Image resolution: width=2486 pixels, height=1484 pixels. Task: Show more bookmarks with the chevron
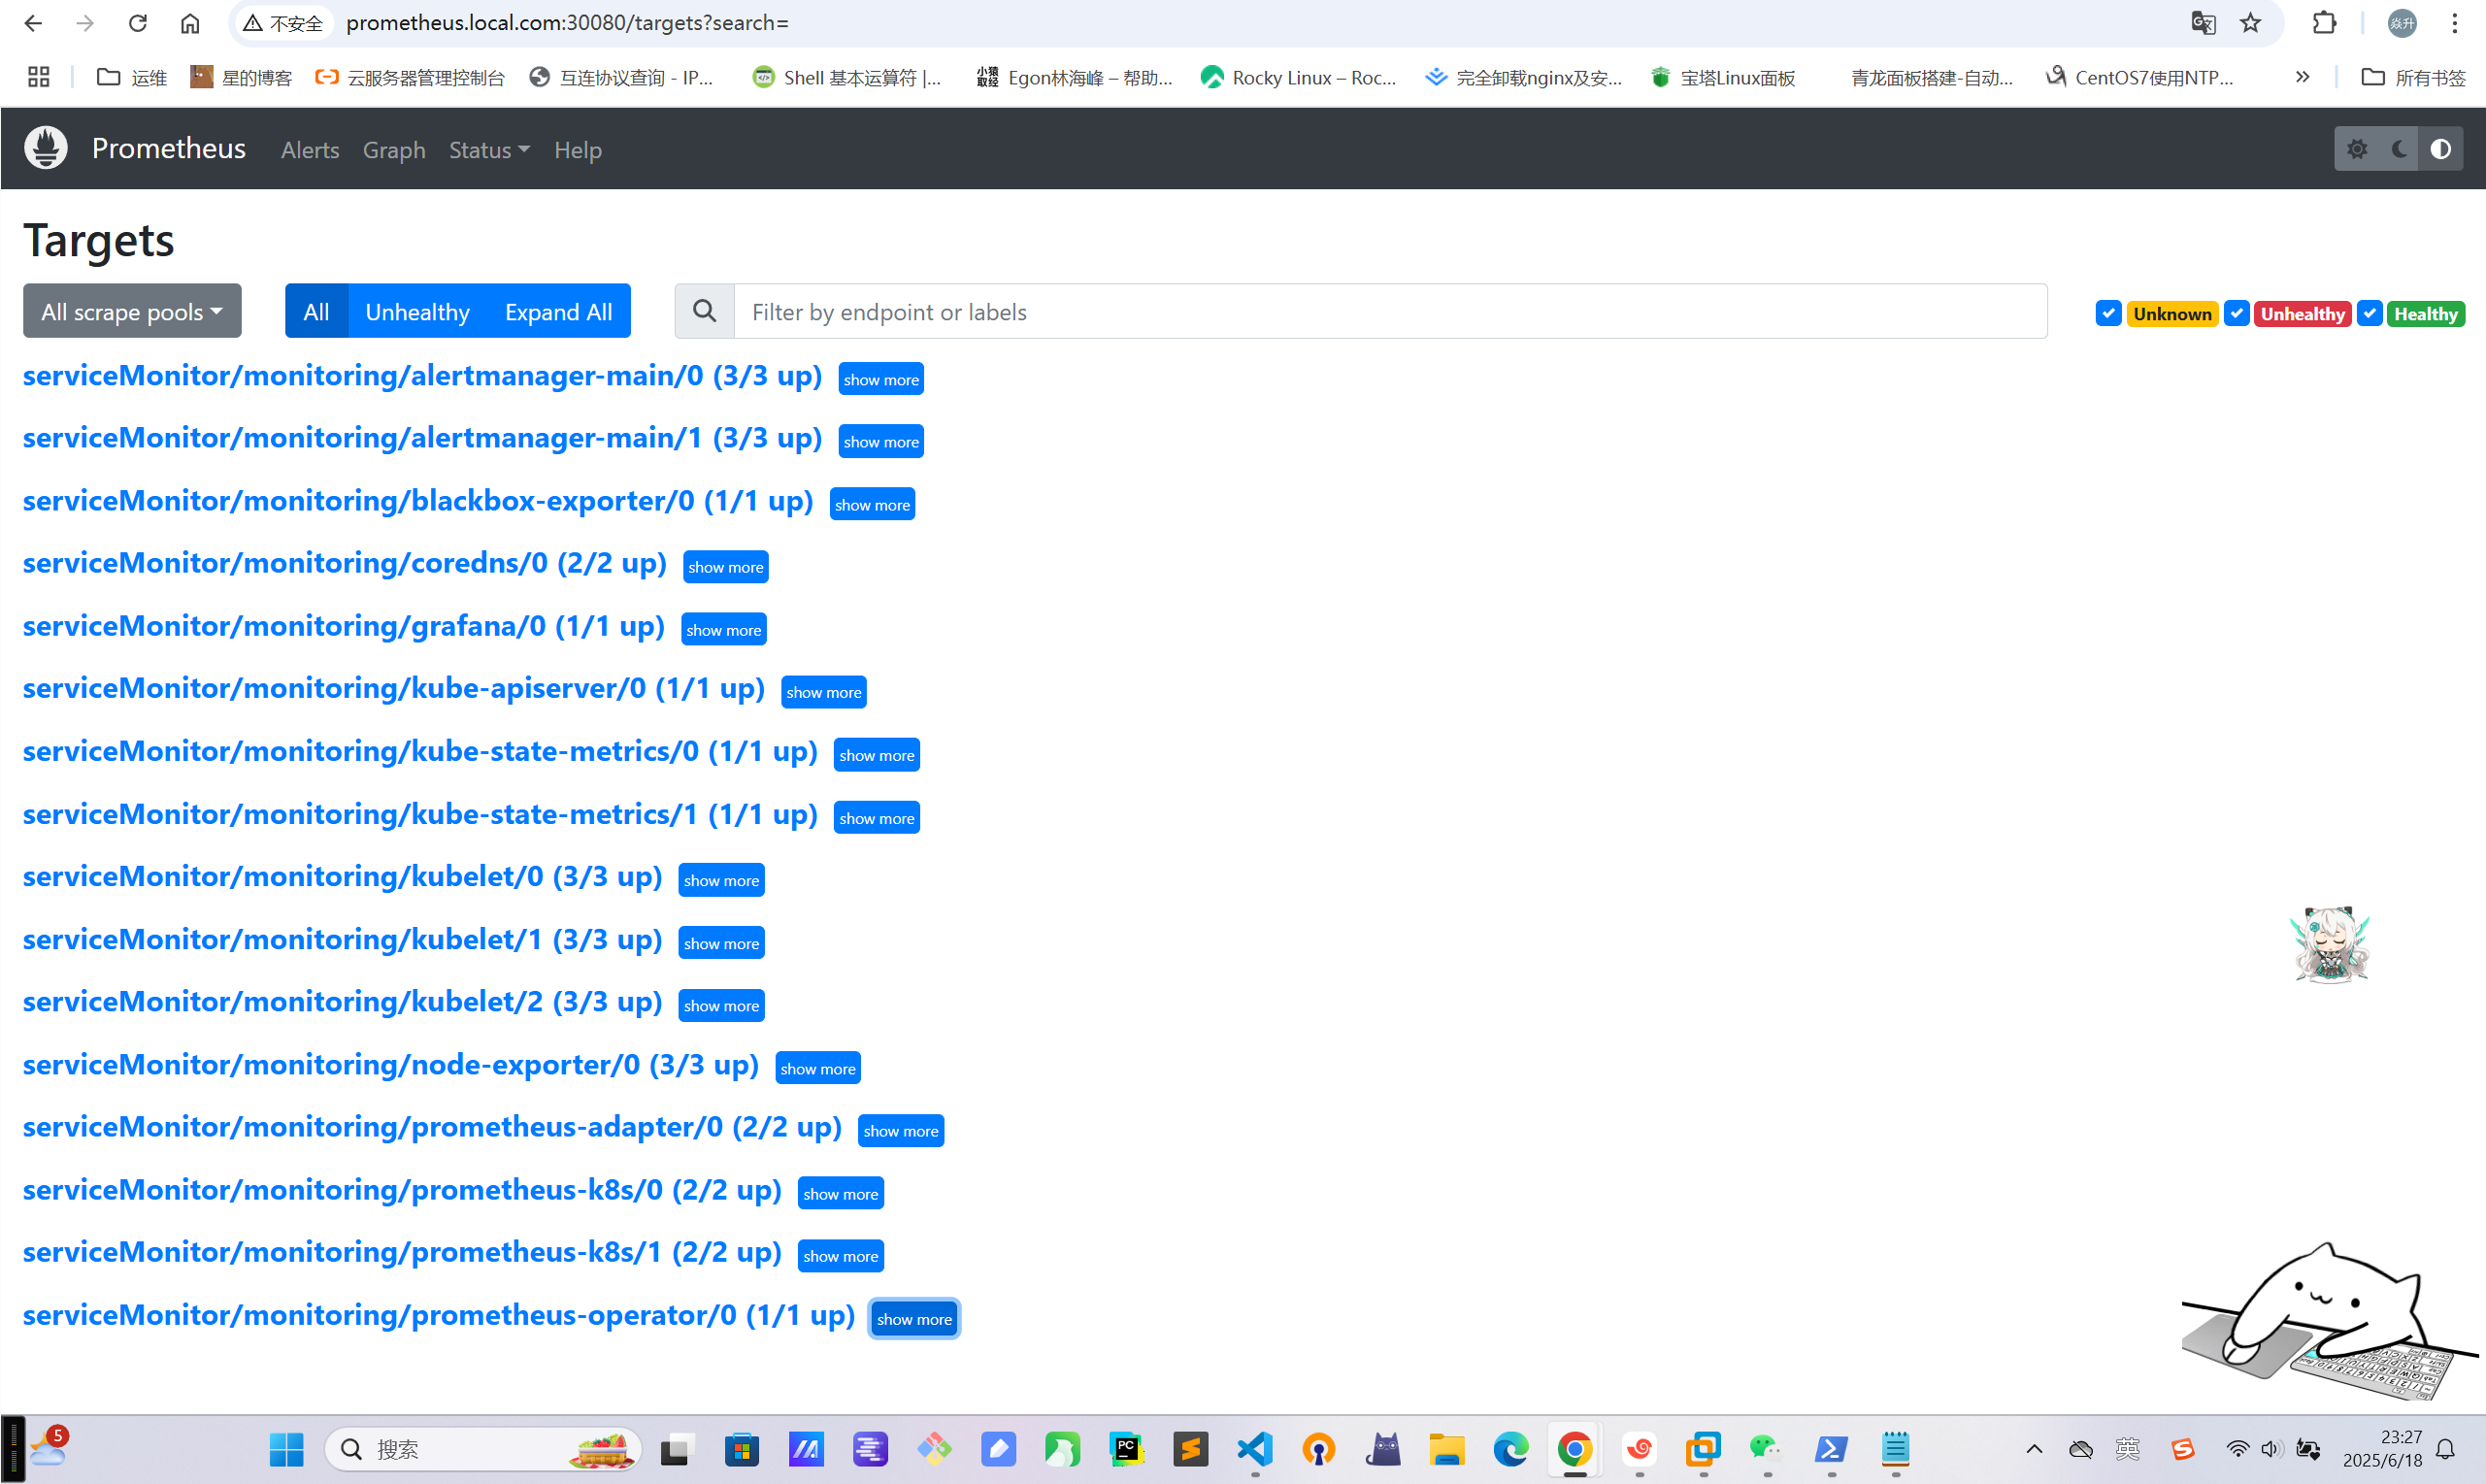[x=2302, y=77]
